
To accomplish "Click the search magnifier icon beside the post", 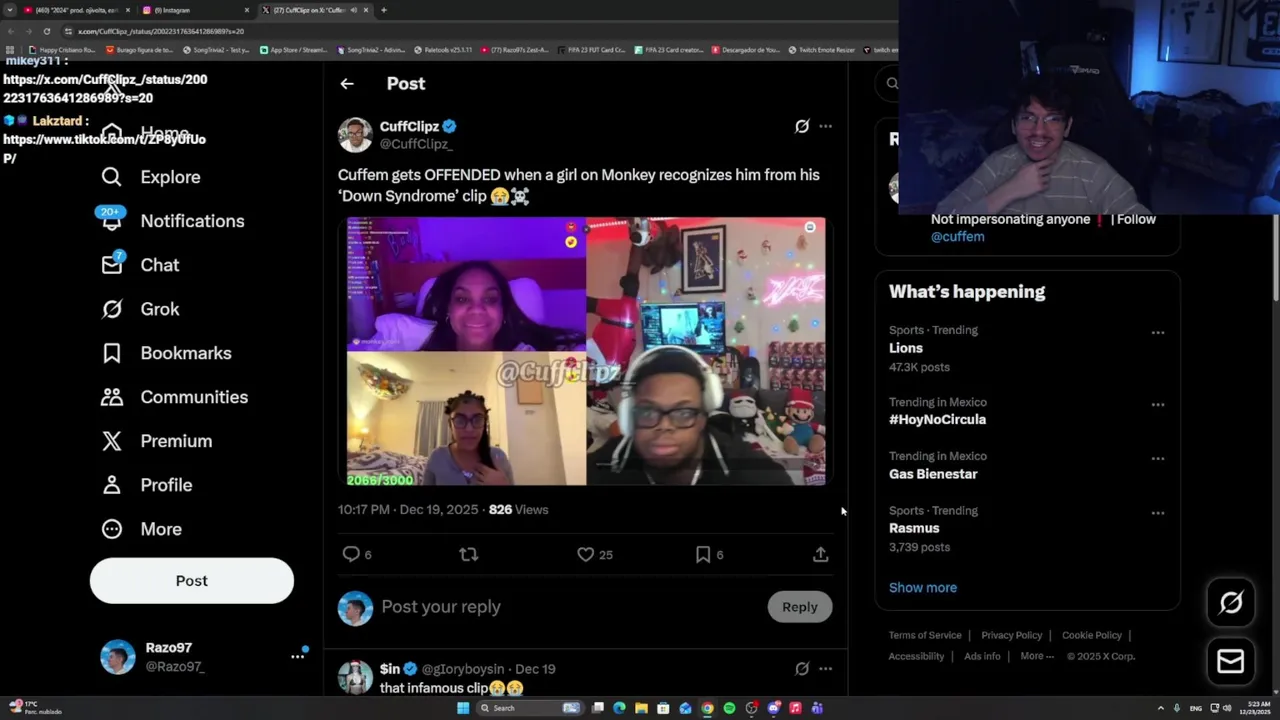I will click(892, 84).
